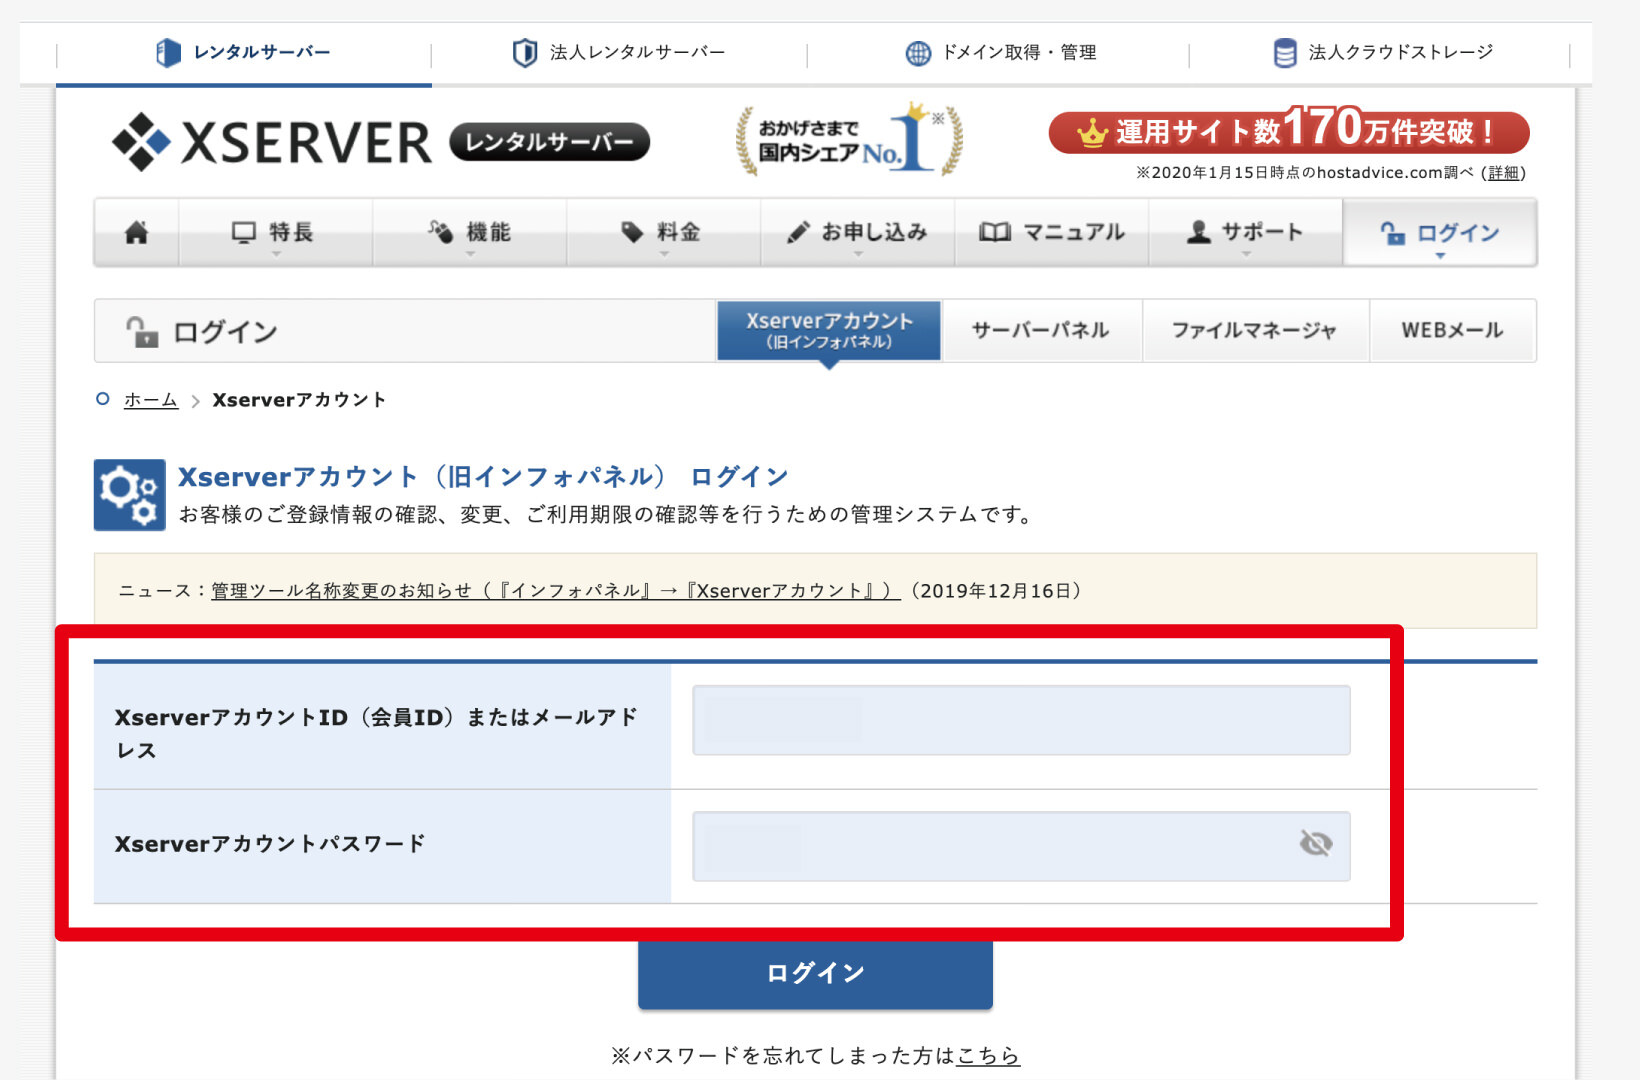Open the お申し込み menu

tap(857, 233)
